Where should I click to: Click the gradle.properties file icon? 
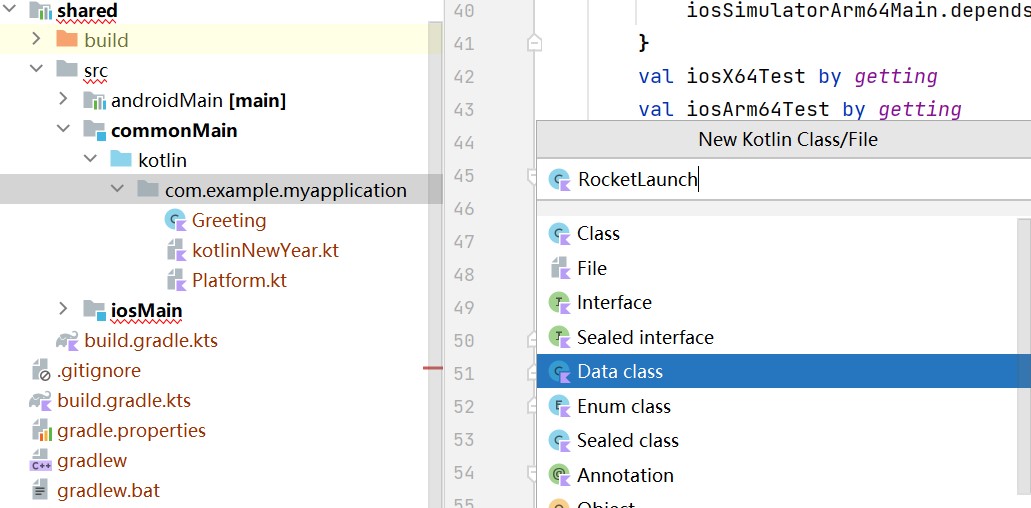tap(41, 430)
